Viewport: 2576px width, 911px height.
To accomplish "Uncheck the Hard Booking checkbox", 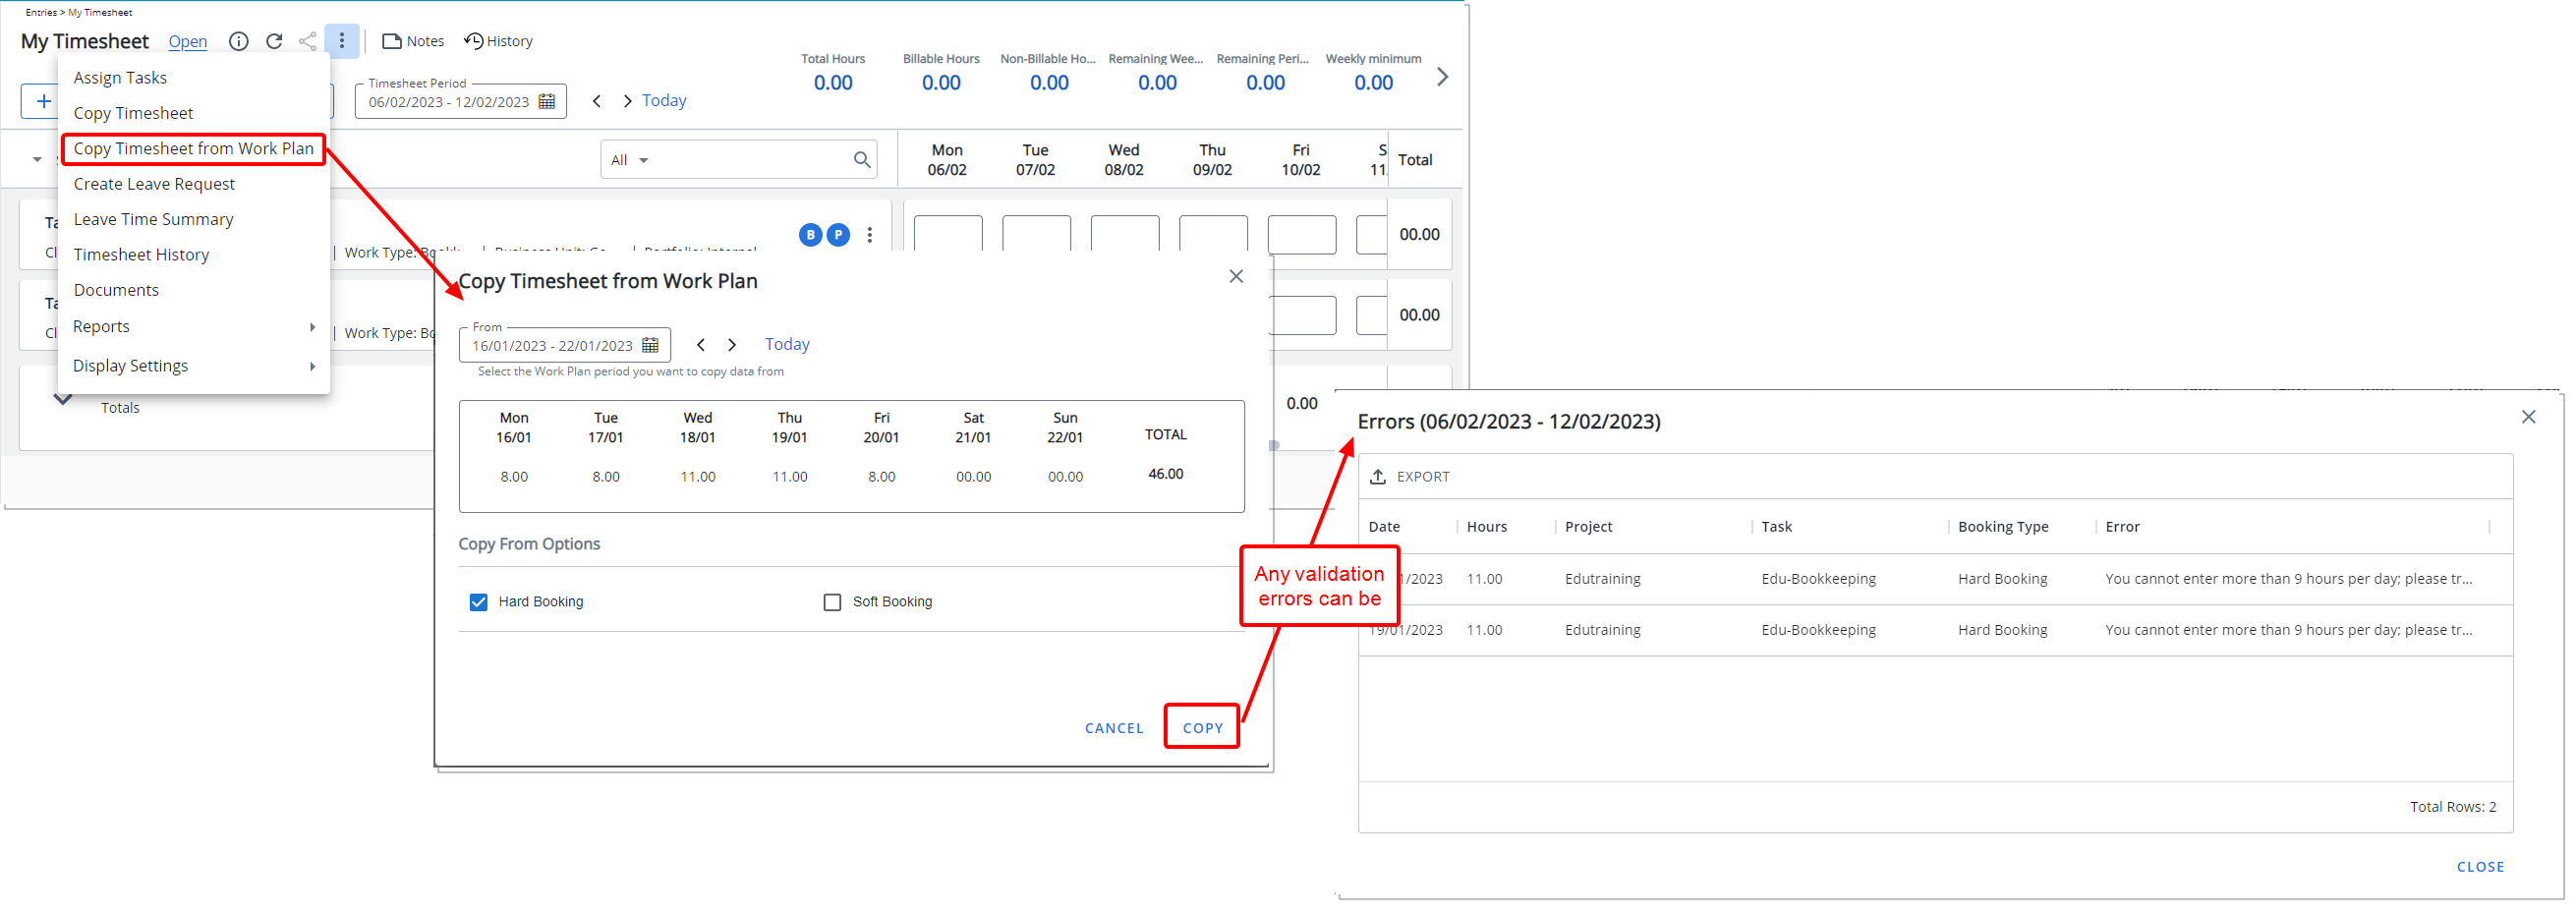I will coord(479,602).
